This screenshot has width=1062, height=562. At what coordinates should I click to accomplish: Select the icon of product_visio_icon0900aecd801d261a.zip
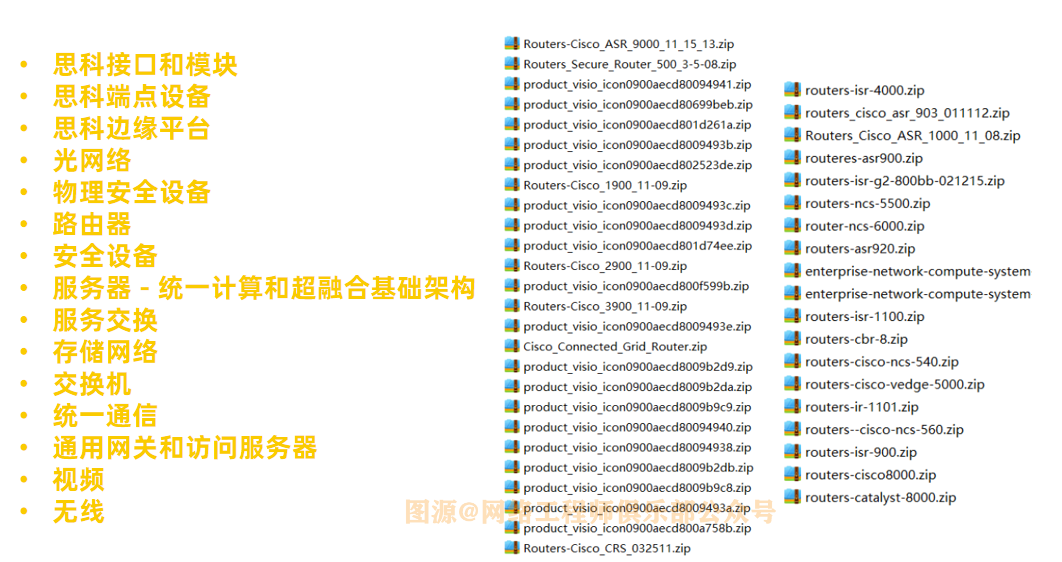(512, 125)
